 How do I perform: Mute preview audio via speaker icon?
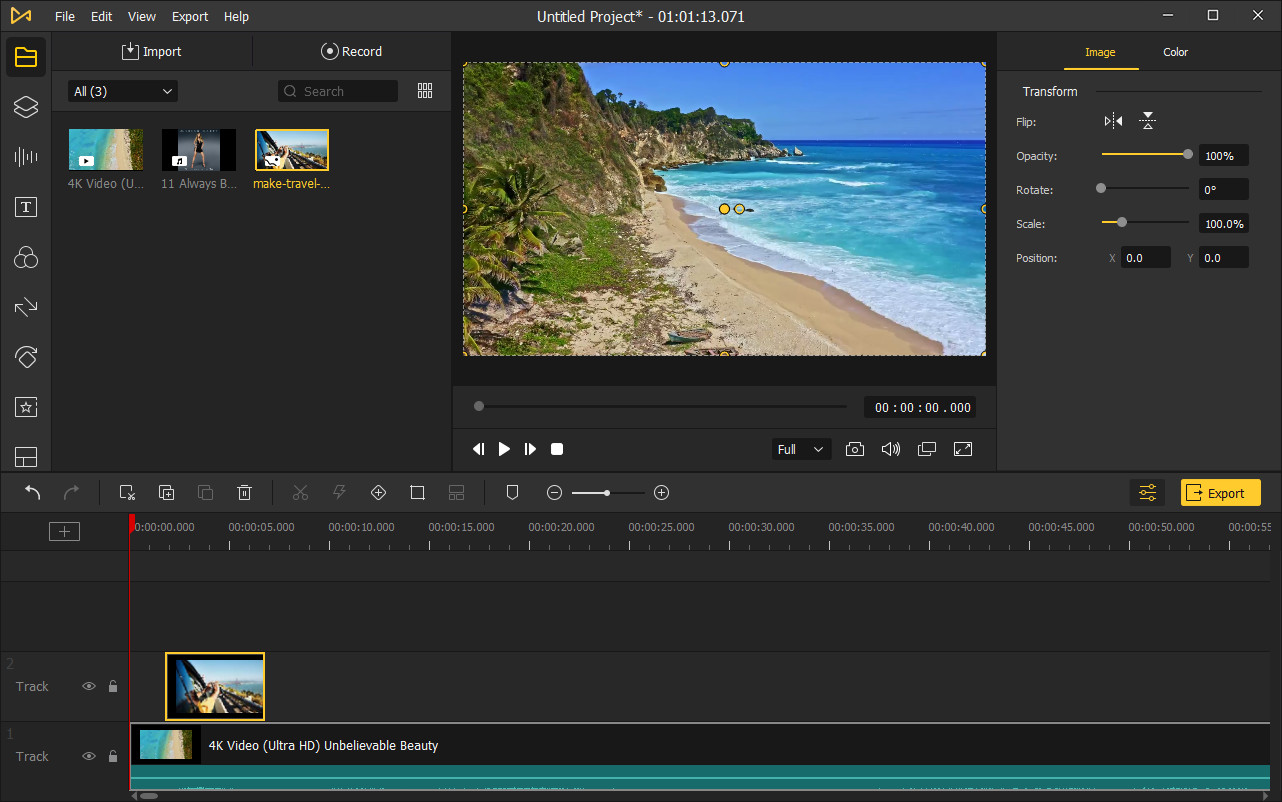point(891,449)
